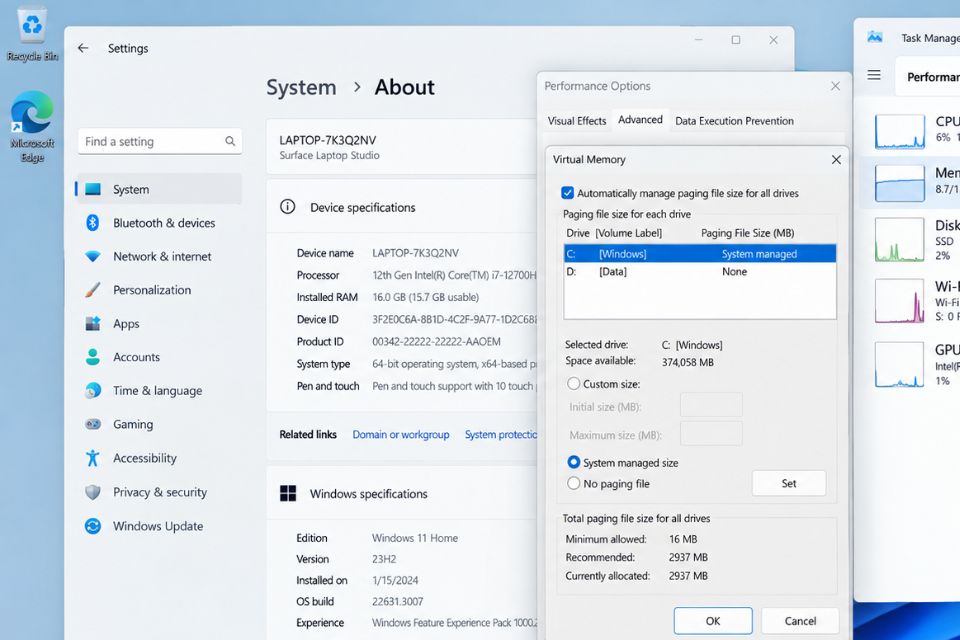Open Time & language settings

coord(159,391)
